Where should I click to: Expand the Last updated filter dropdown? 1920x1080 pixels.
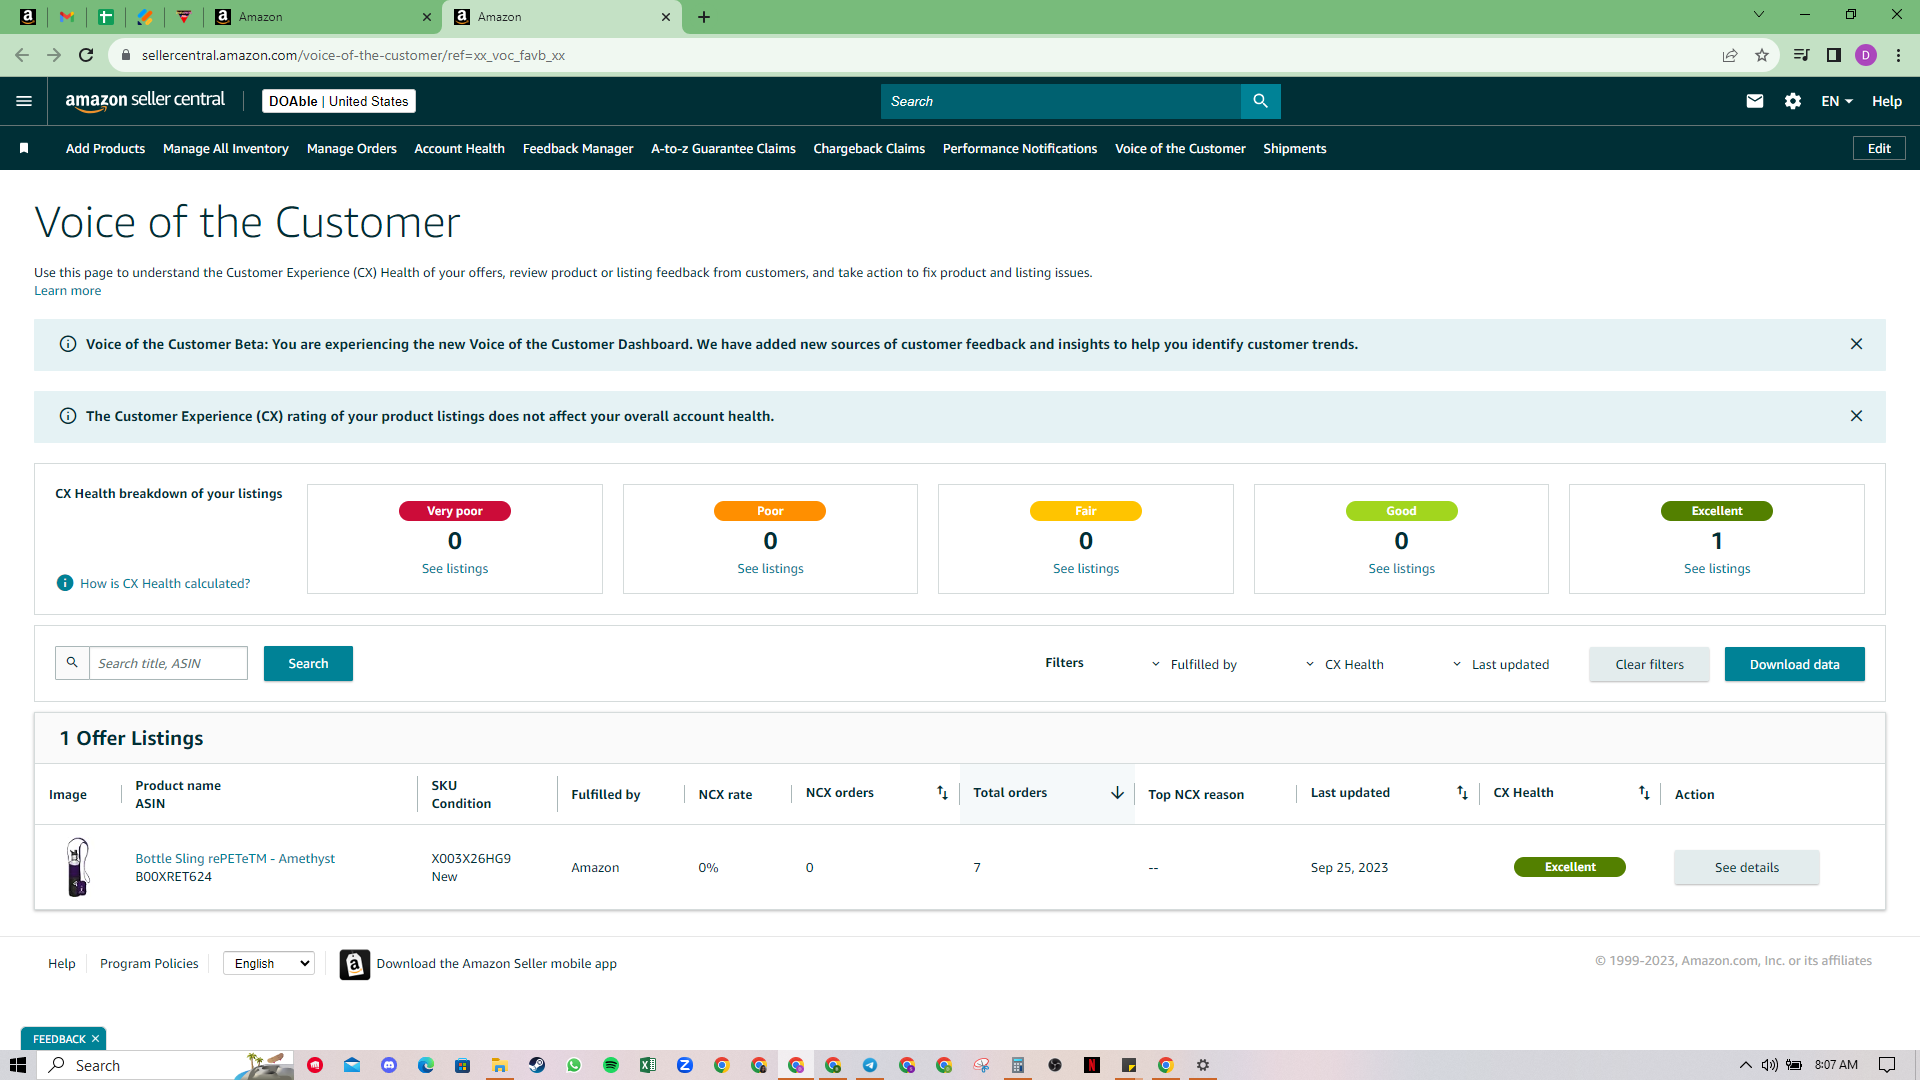[x=1500, y=664]
